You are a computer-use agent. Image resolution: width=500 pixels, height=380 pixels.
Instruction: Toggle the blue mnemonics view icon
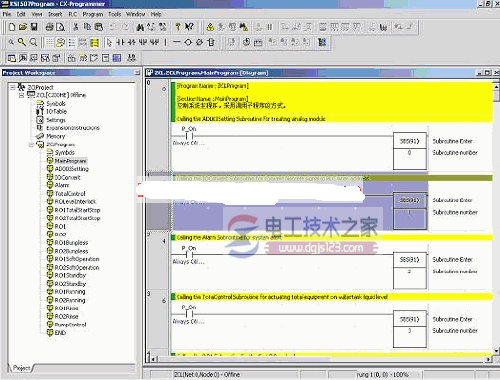pos(117,58)
